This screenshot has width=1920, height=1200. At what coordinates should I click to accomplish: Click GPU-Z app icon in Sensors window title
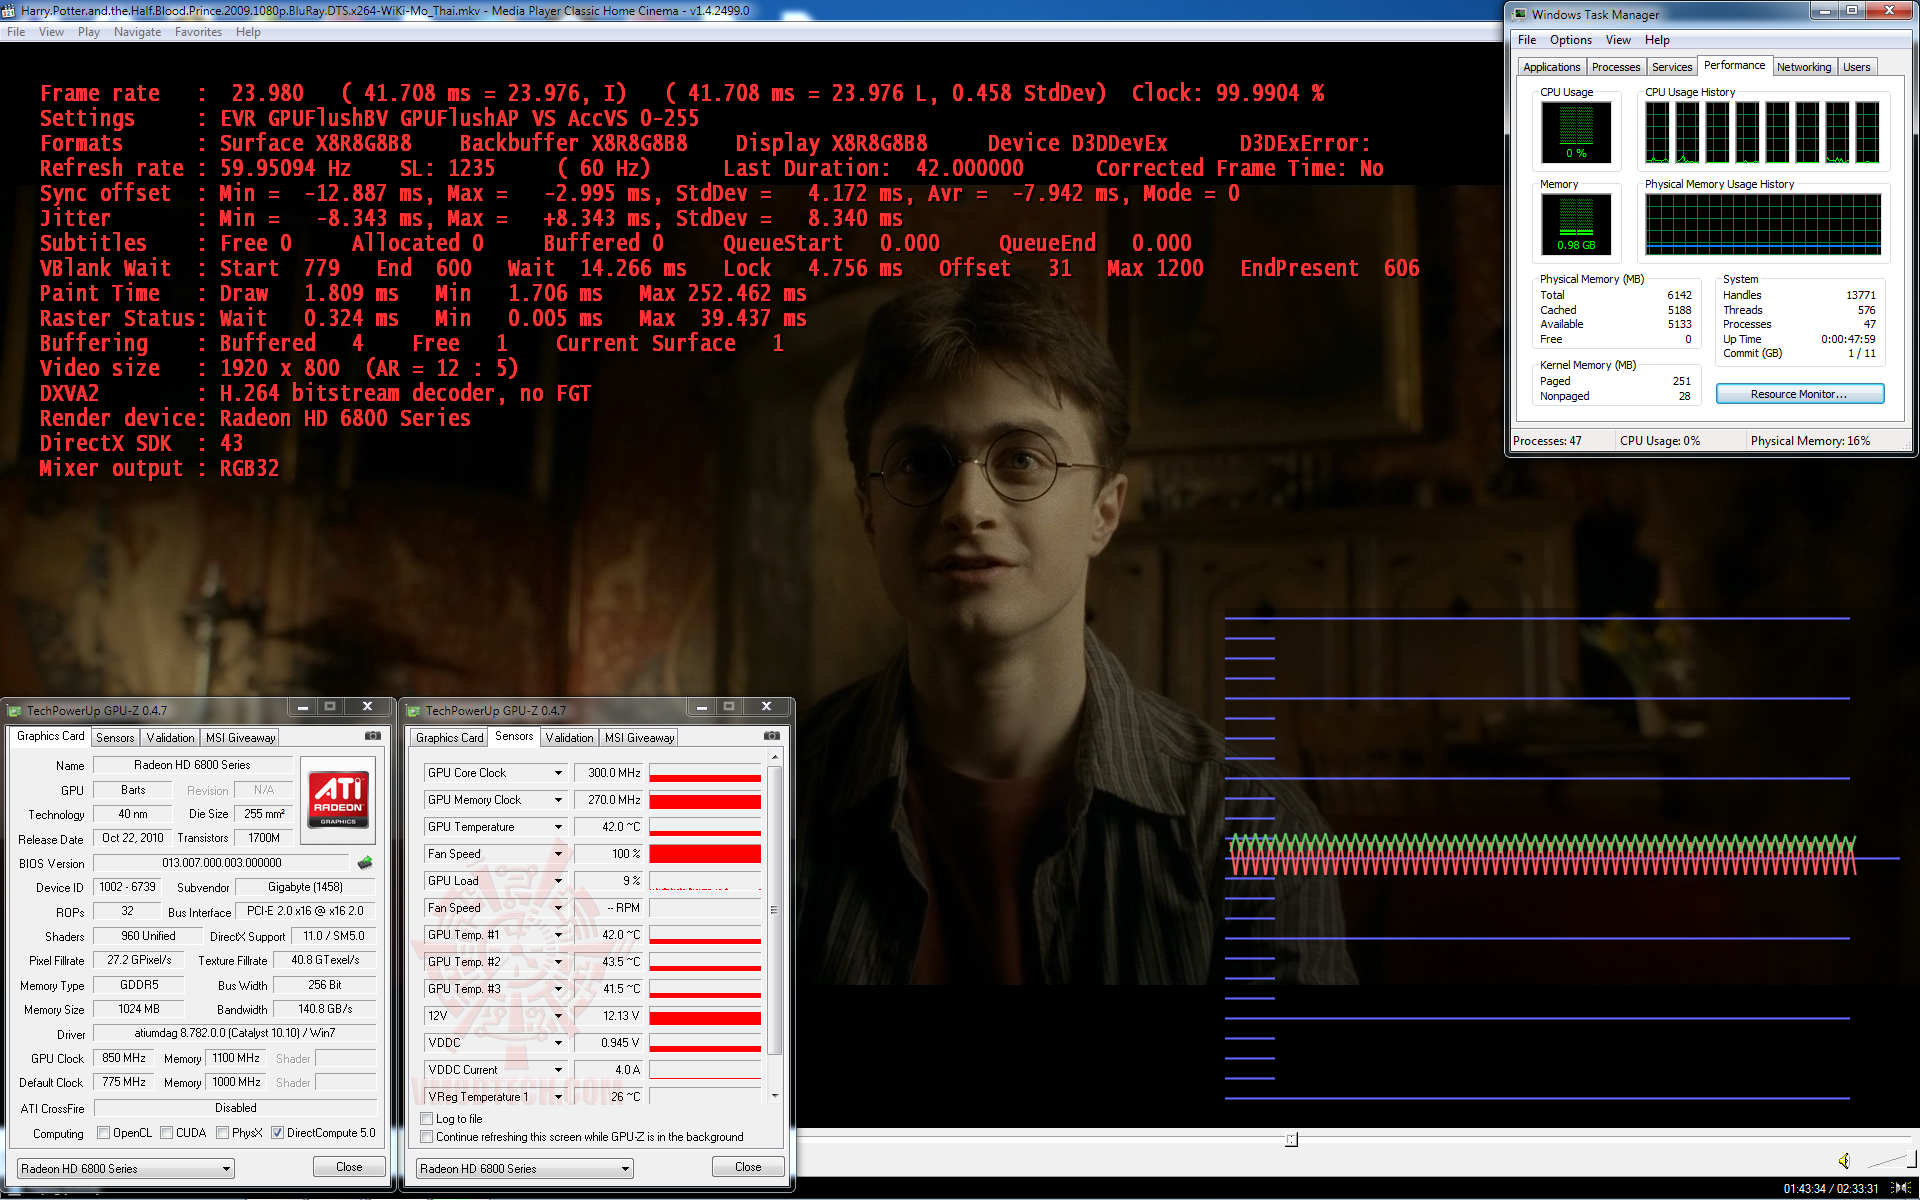(x=413, y=710)
